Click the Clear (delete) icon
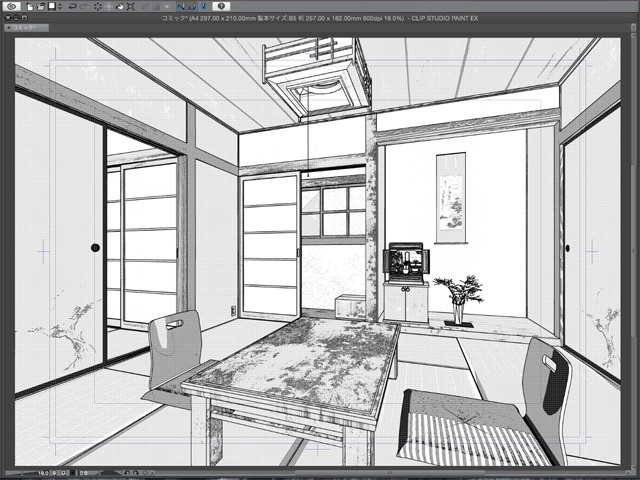The image size is (640, 480). tap(98, 6)
